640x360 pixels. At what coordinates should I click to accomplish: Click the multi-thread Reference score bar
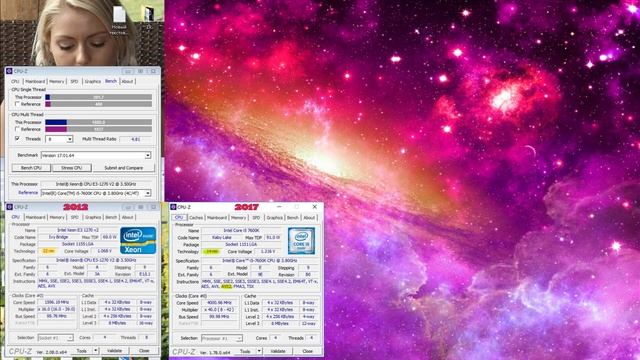(x=98, y=129)
